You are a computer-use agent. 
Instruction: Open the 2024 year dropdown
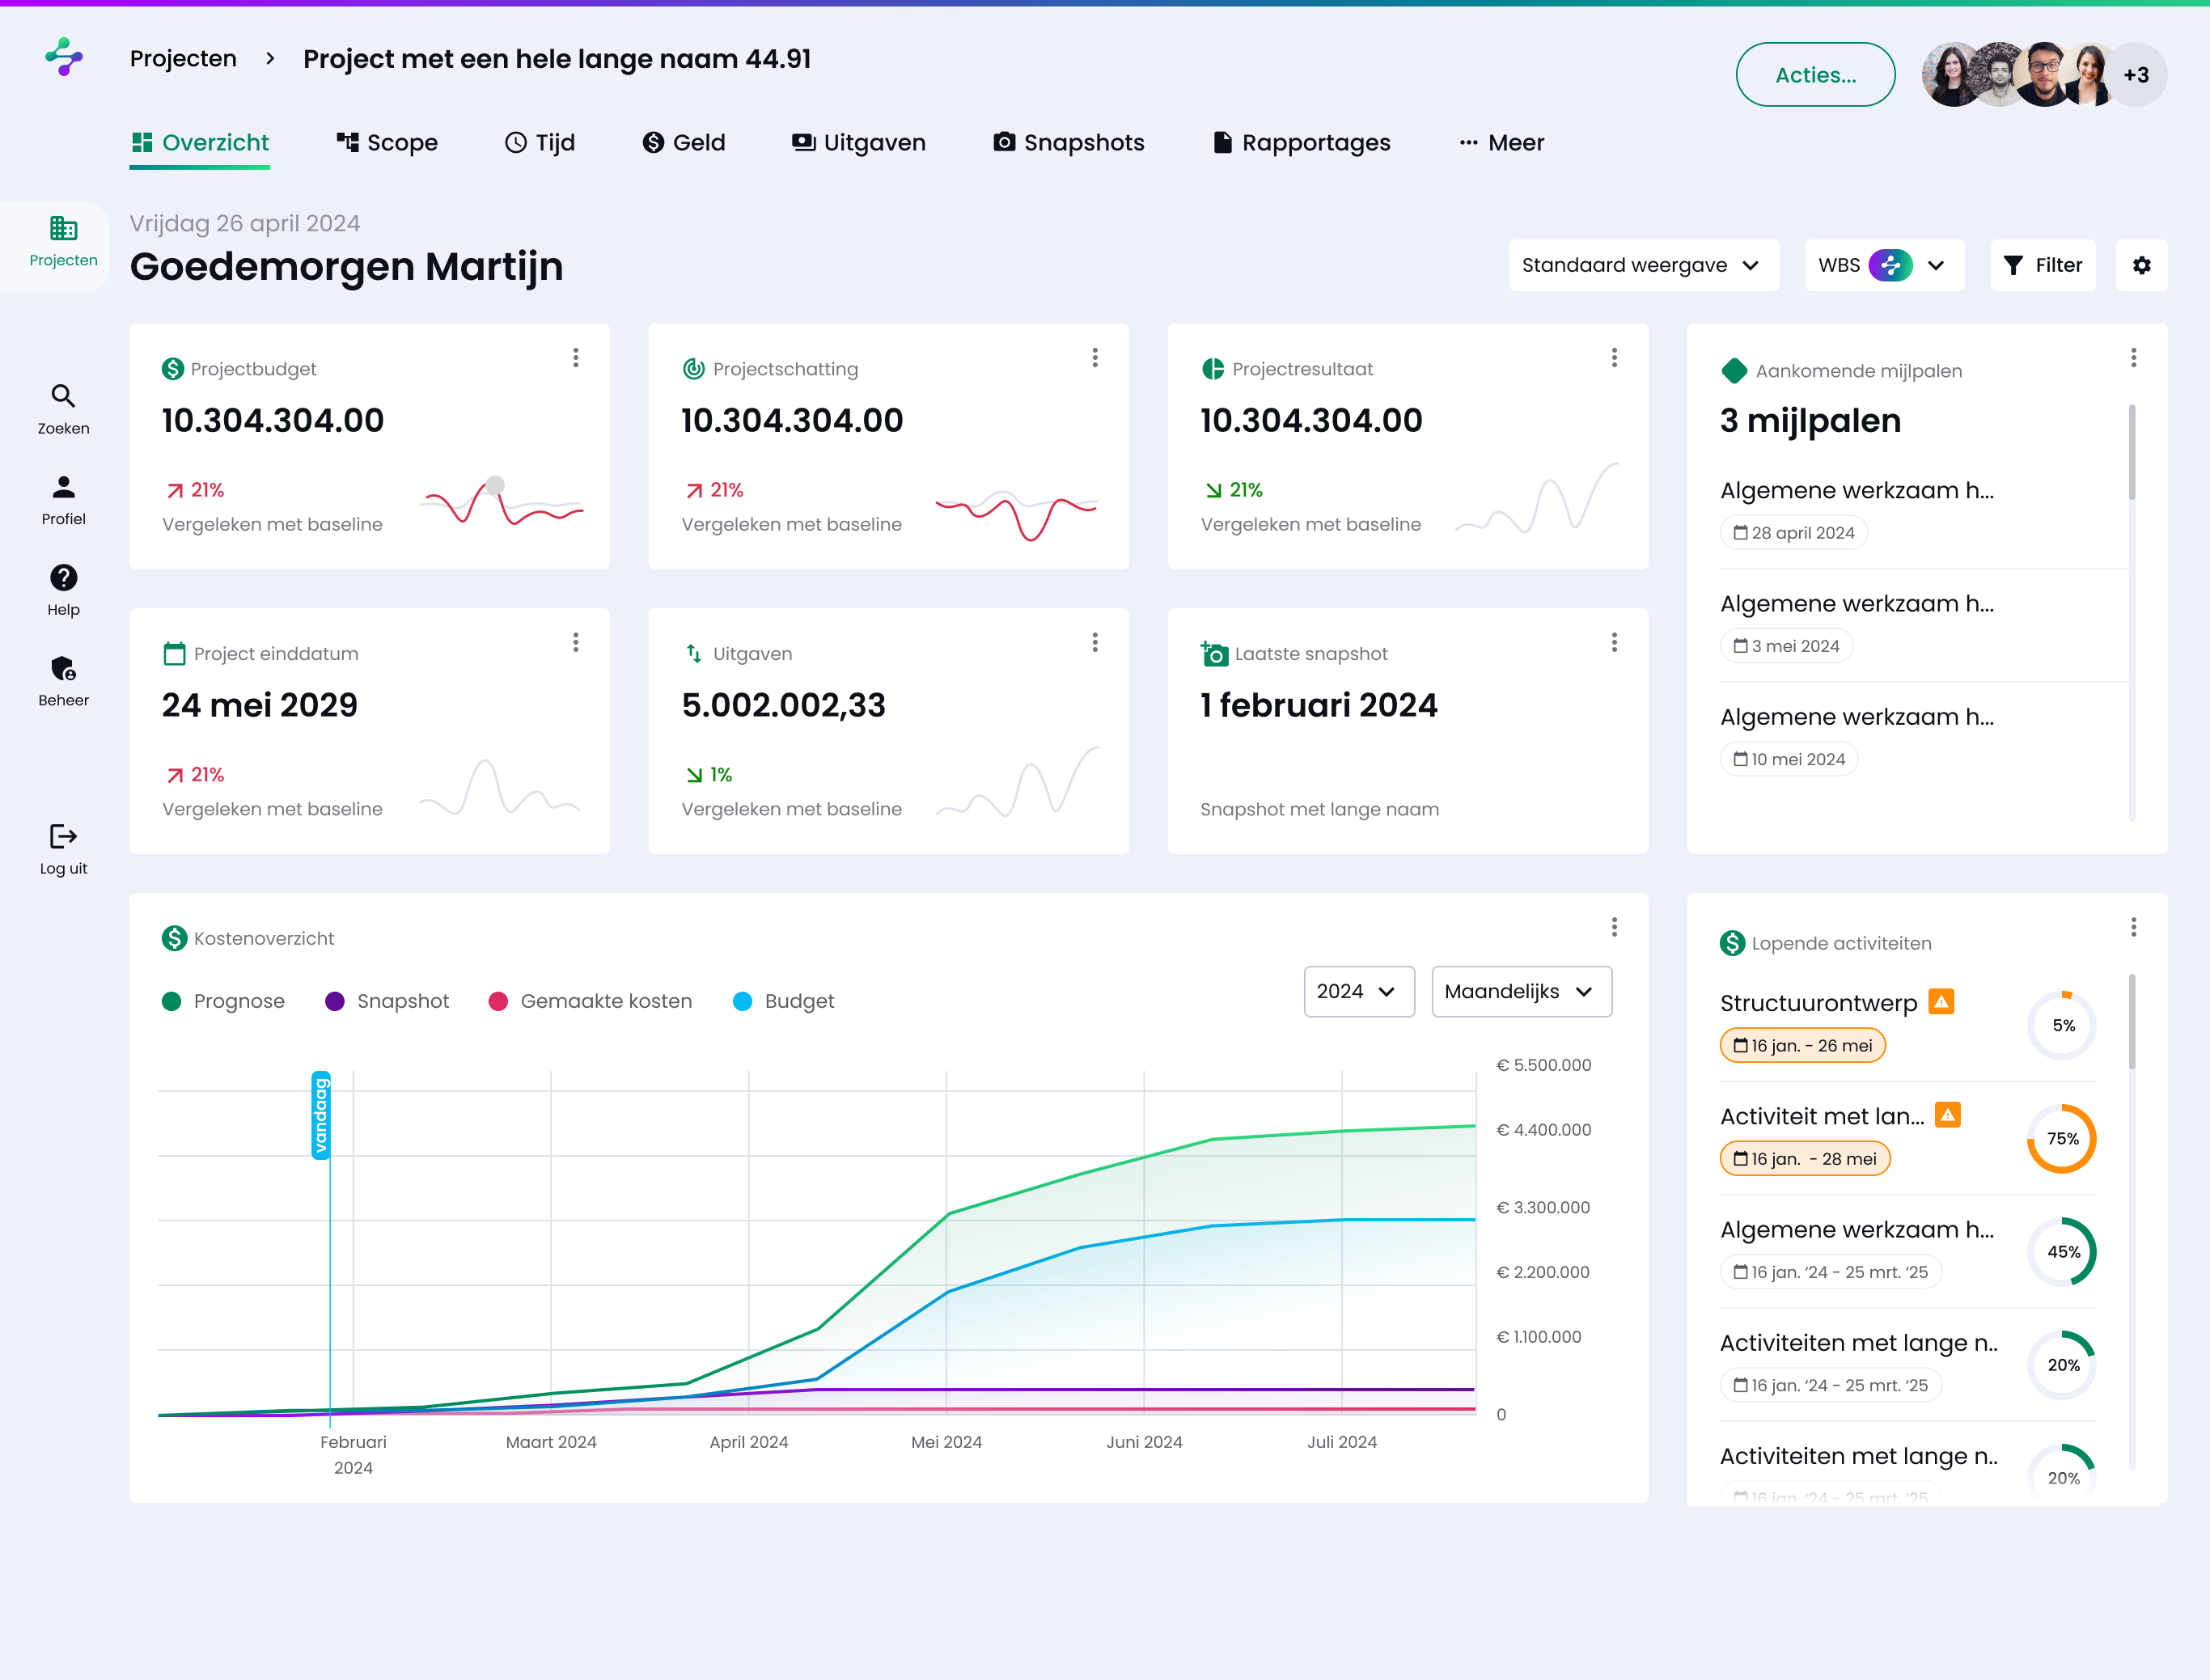click(1358, 991)
